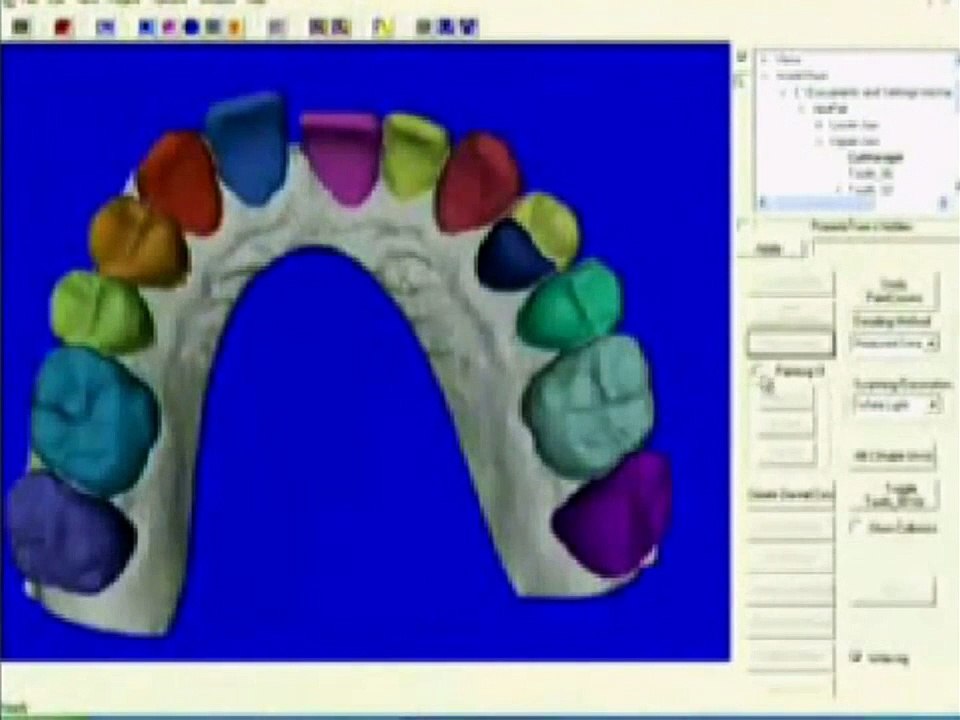960x720 pixels.
Task: Click the input field right of the small button
Action: (x=886, y=249)
